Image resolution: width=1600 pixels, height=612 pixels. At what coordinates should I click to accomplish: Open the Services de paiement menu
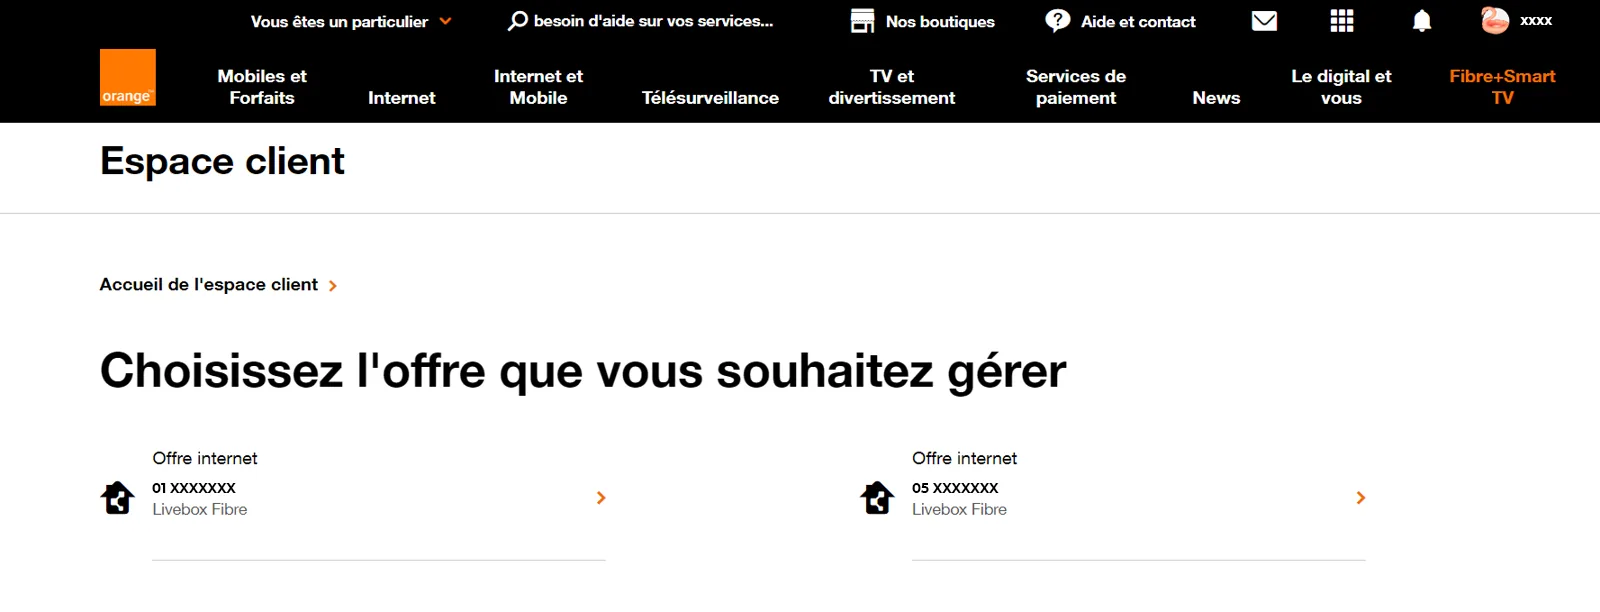pos(1076,87)
